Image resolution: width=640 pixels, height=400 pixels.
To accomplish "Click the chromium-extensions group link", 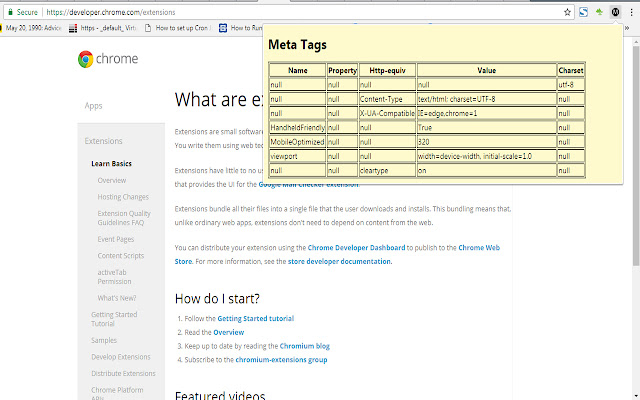I will point(281,360).
